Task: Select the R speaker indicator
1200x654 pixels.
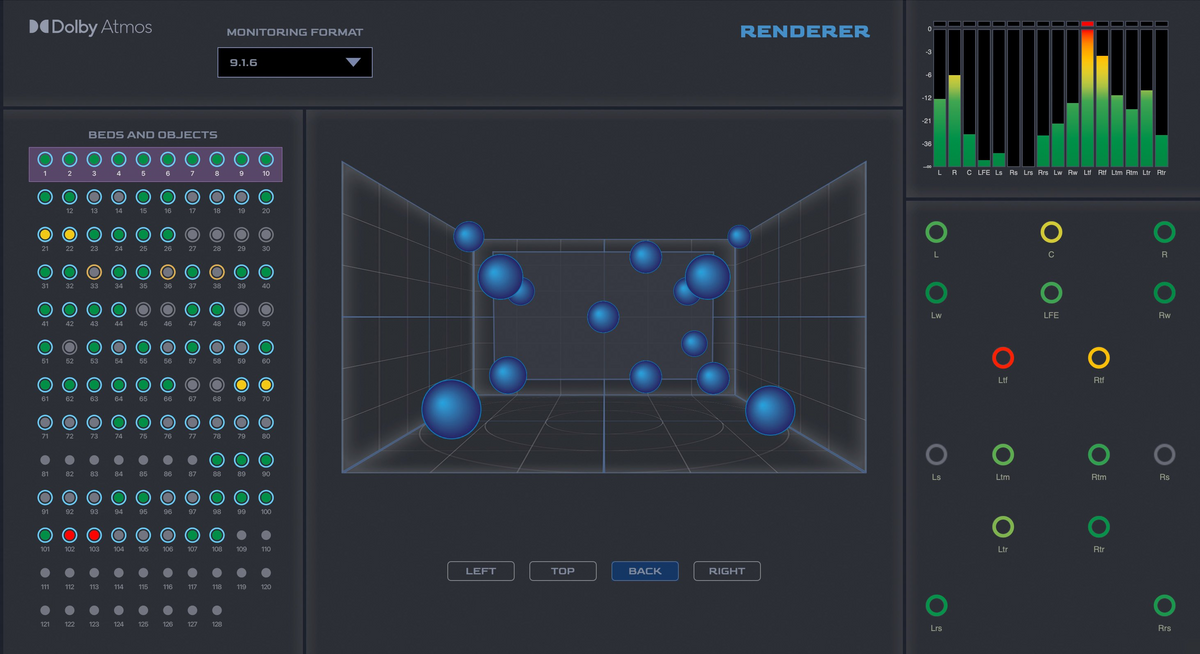Action: (1164, 232)
